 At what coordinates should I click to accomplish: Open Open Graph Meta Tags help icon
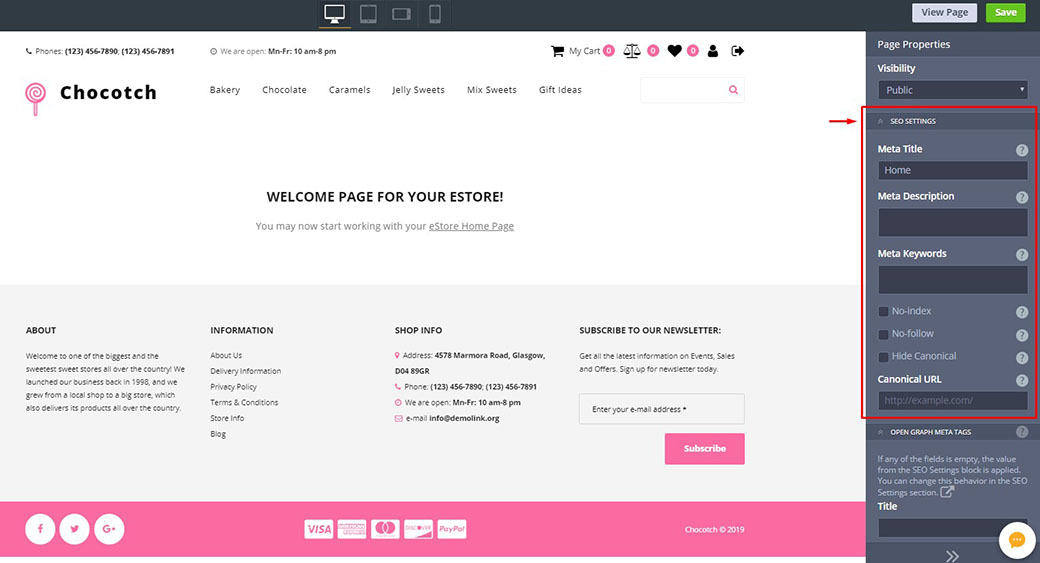pos(1022,432)
